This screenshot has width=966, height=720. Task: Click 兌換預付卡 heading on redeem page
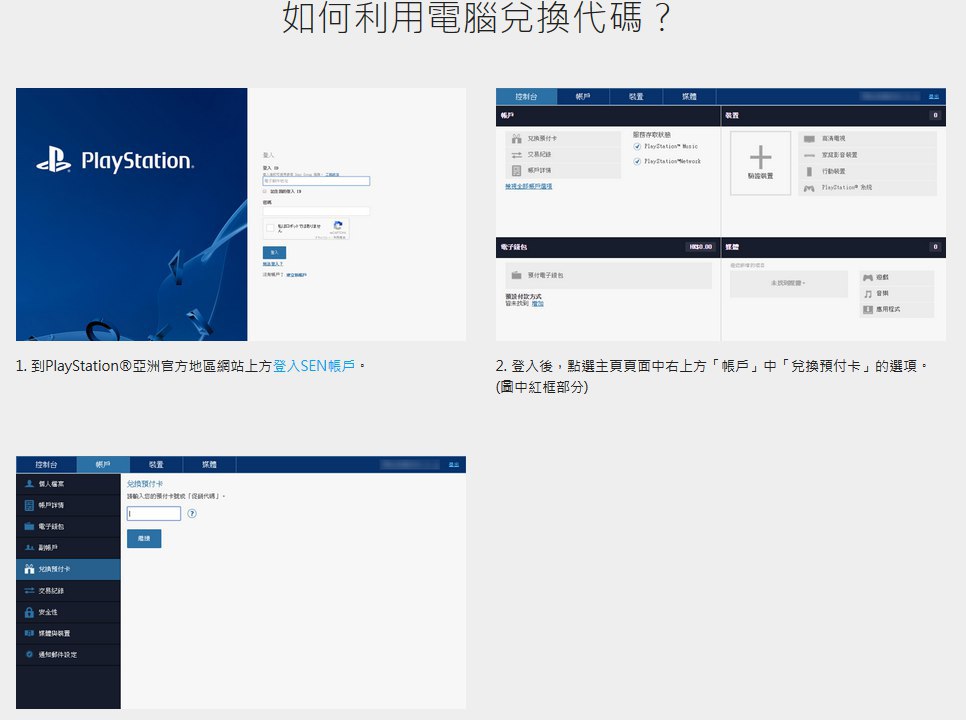[145, 484]
